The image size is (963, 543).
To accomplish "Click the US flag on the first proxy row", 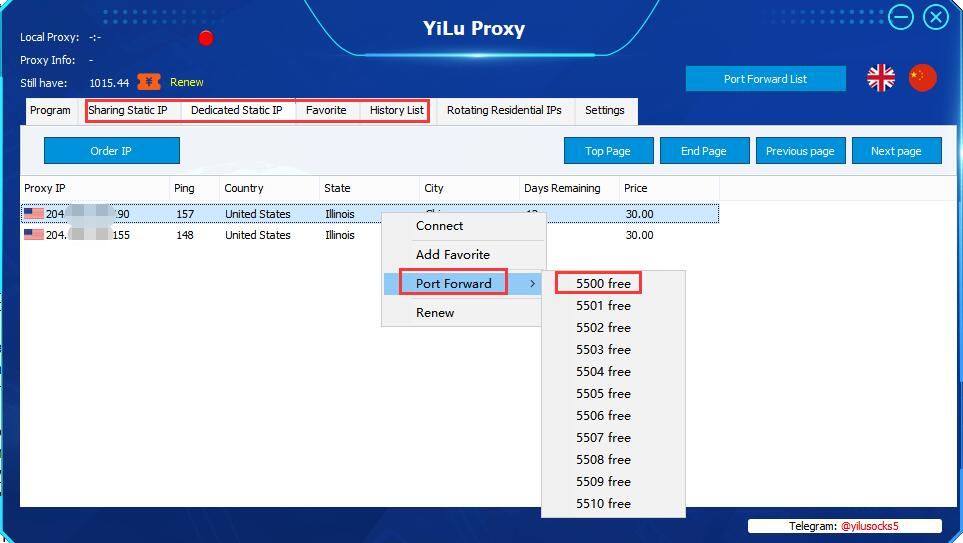I will point(34,213).
